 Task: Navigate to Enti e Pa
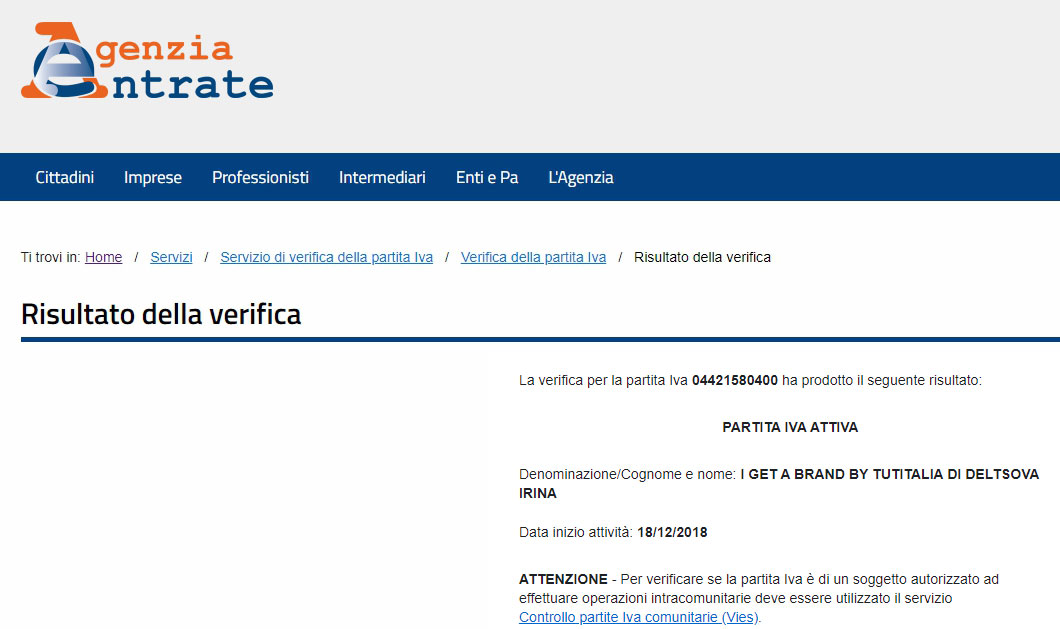pyautogui.click(x=487, y=177)
